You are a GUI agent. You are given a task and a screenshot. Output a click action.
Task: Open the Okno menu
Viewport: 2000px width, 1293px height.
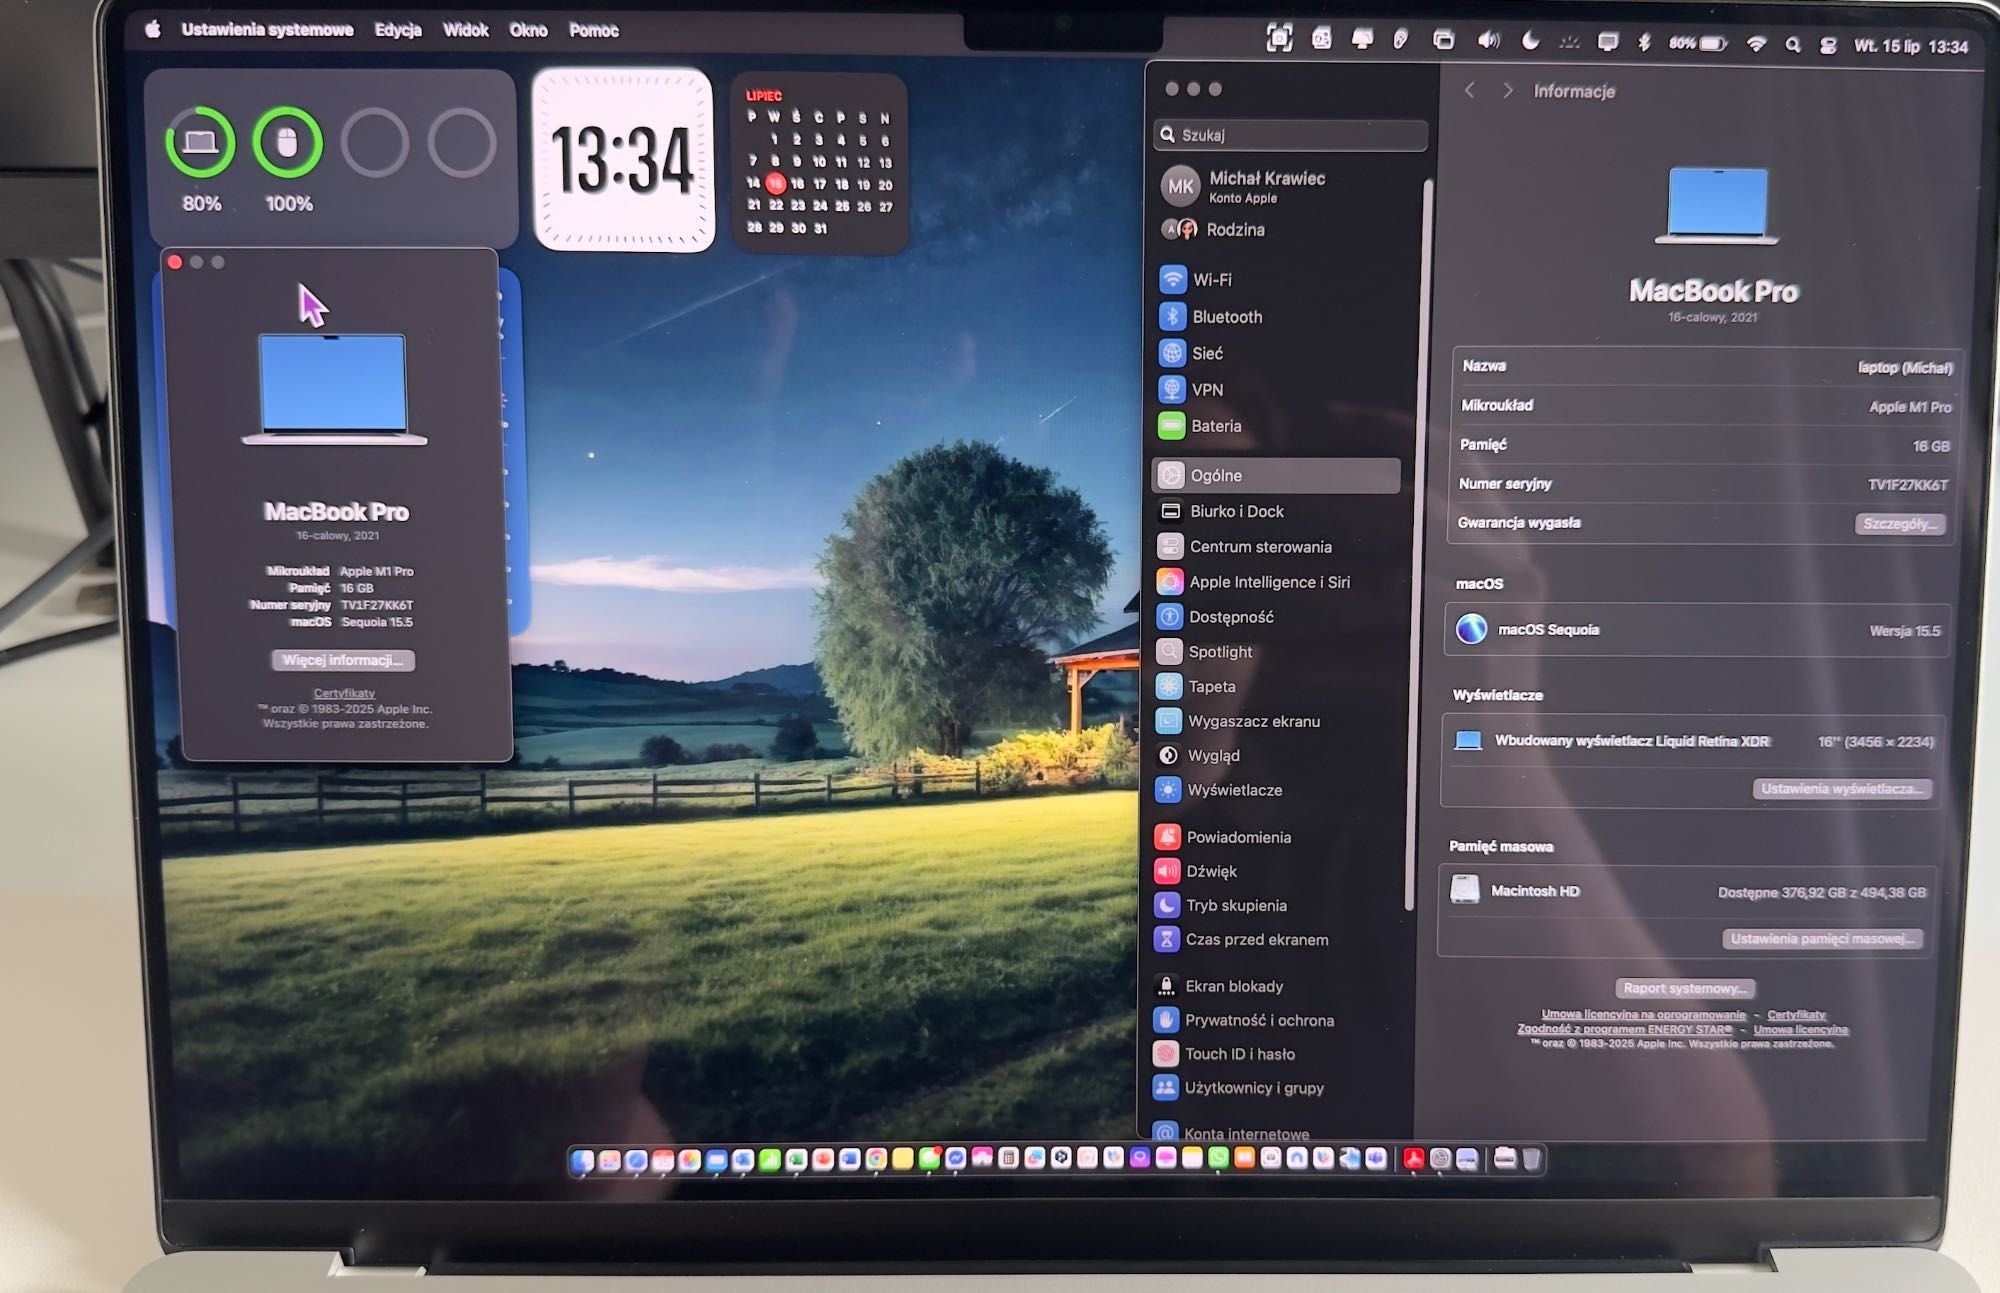[529, 30]
